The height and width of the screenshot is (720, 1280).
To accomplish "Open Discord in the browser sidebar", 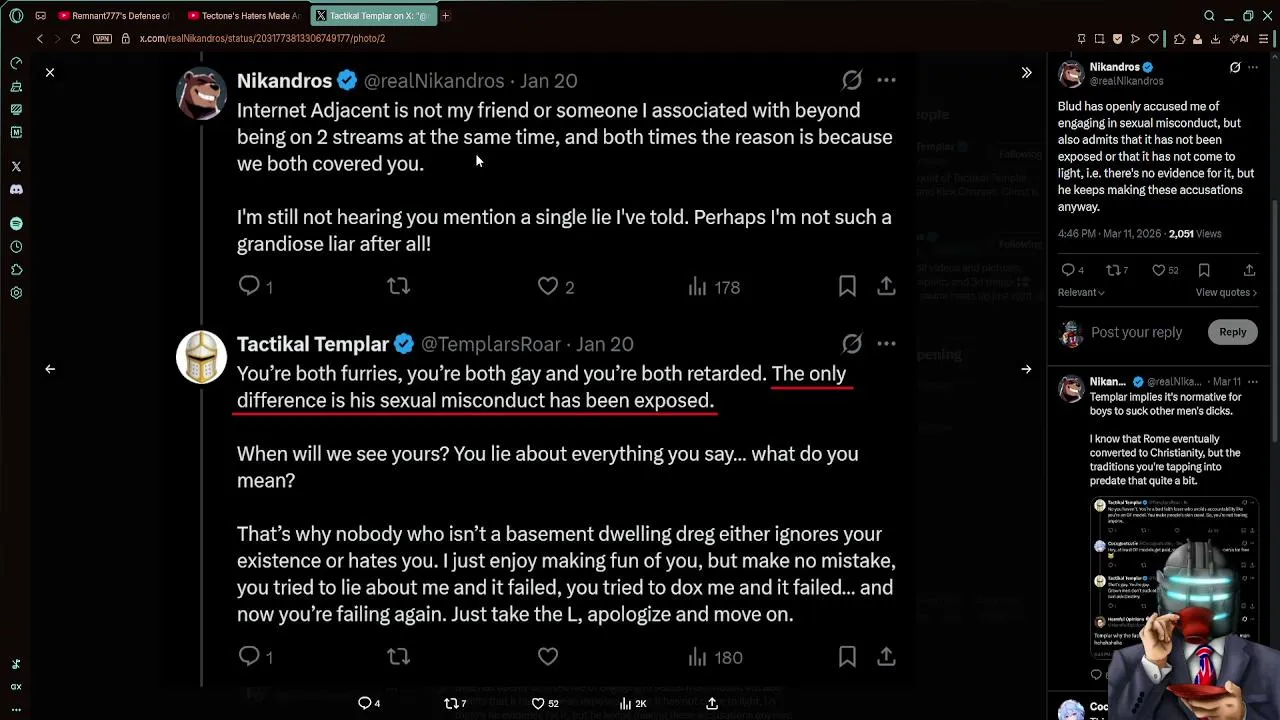I will click(16, 189).
